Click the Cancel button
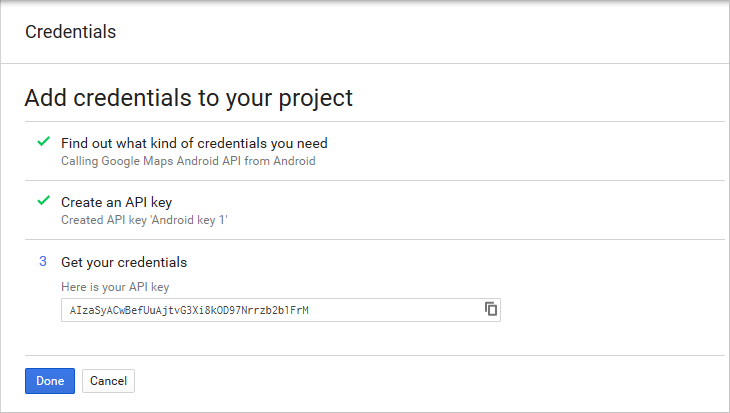Image resolution: width=730 pixels, height=413 pixels. click(x=108, y=381)
